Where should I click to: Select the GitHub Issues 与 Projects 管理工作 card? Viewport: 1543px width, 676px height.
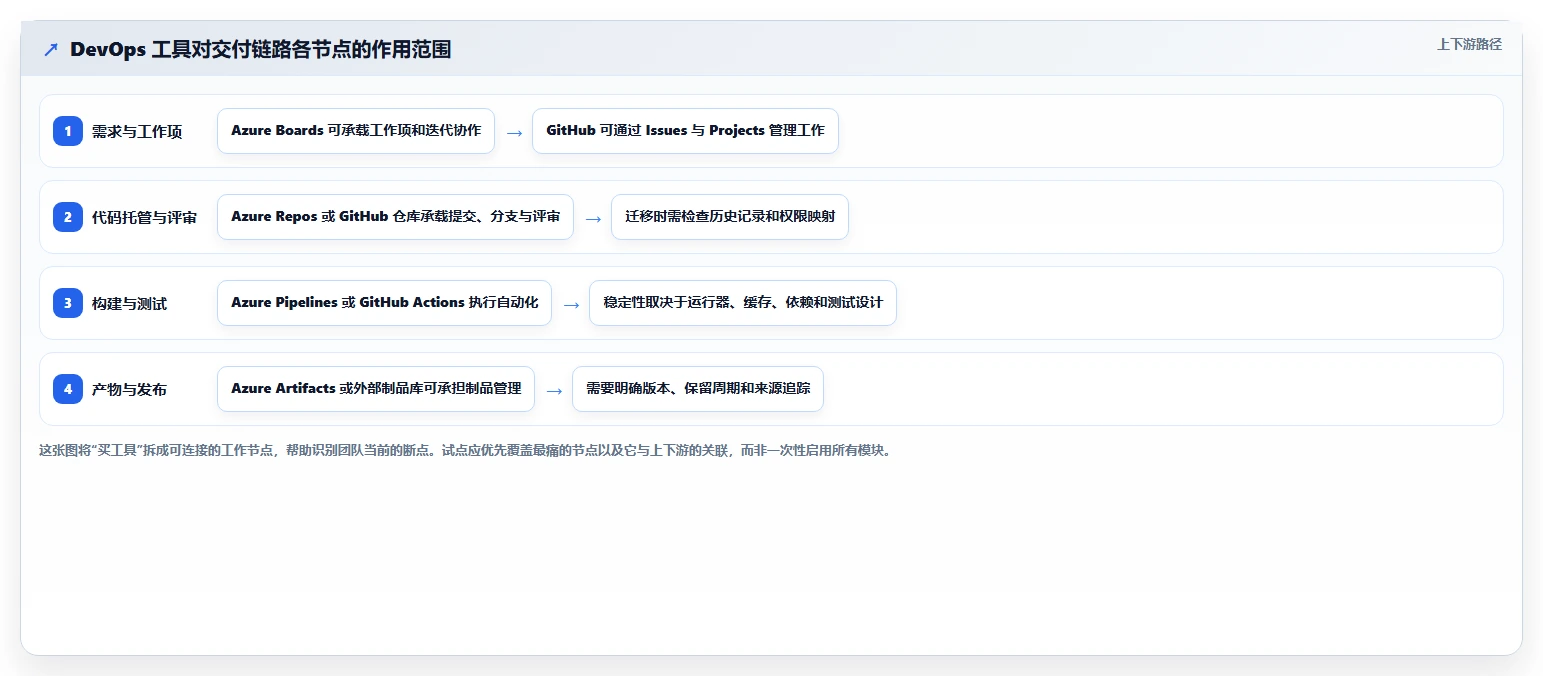pos(685,131)
